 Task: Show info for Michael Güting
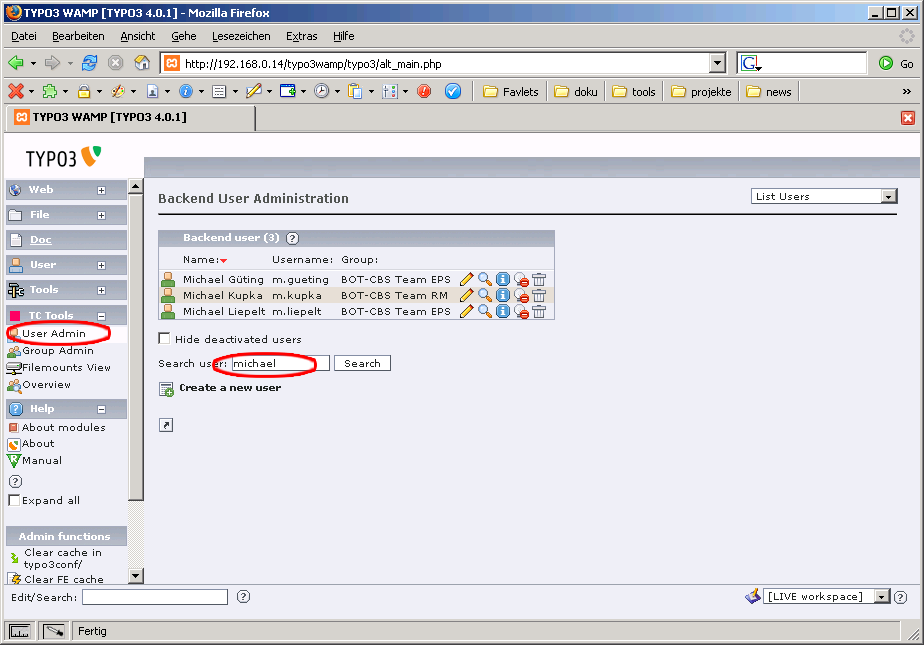(503, 279)
